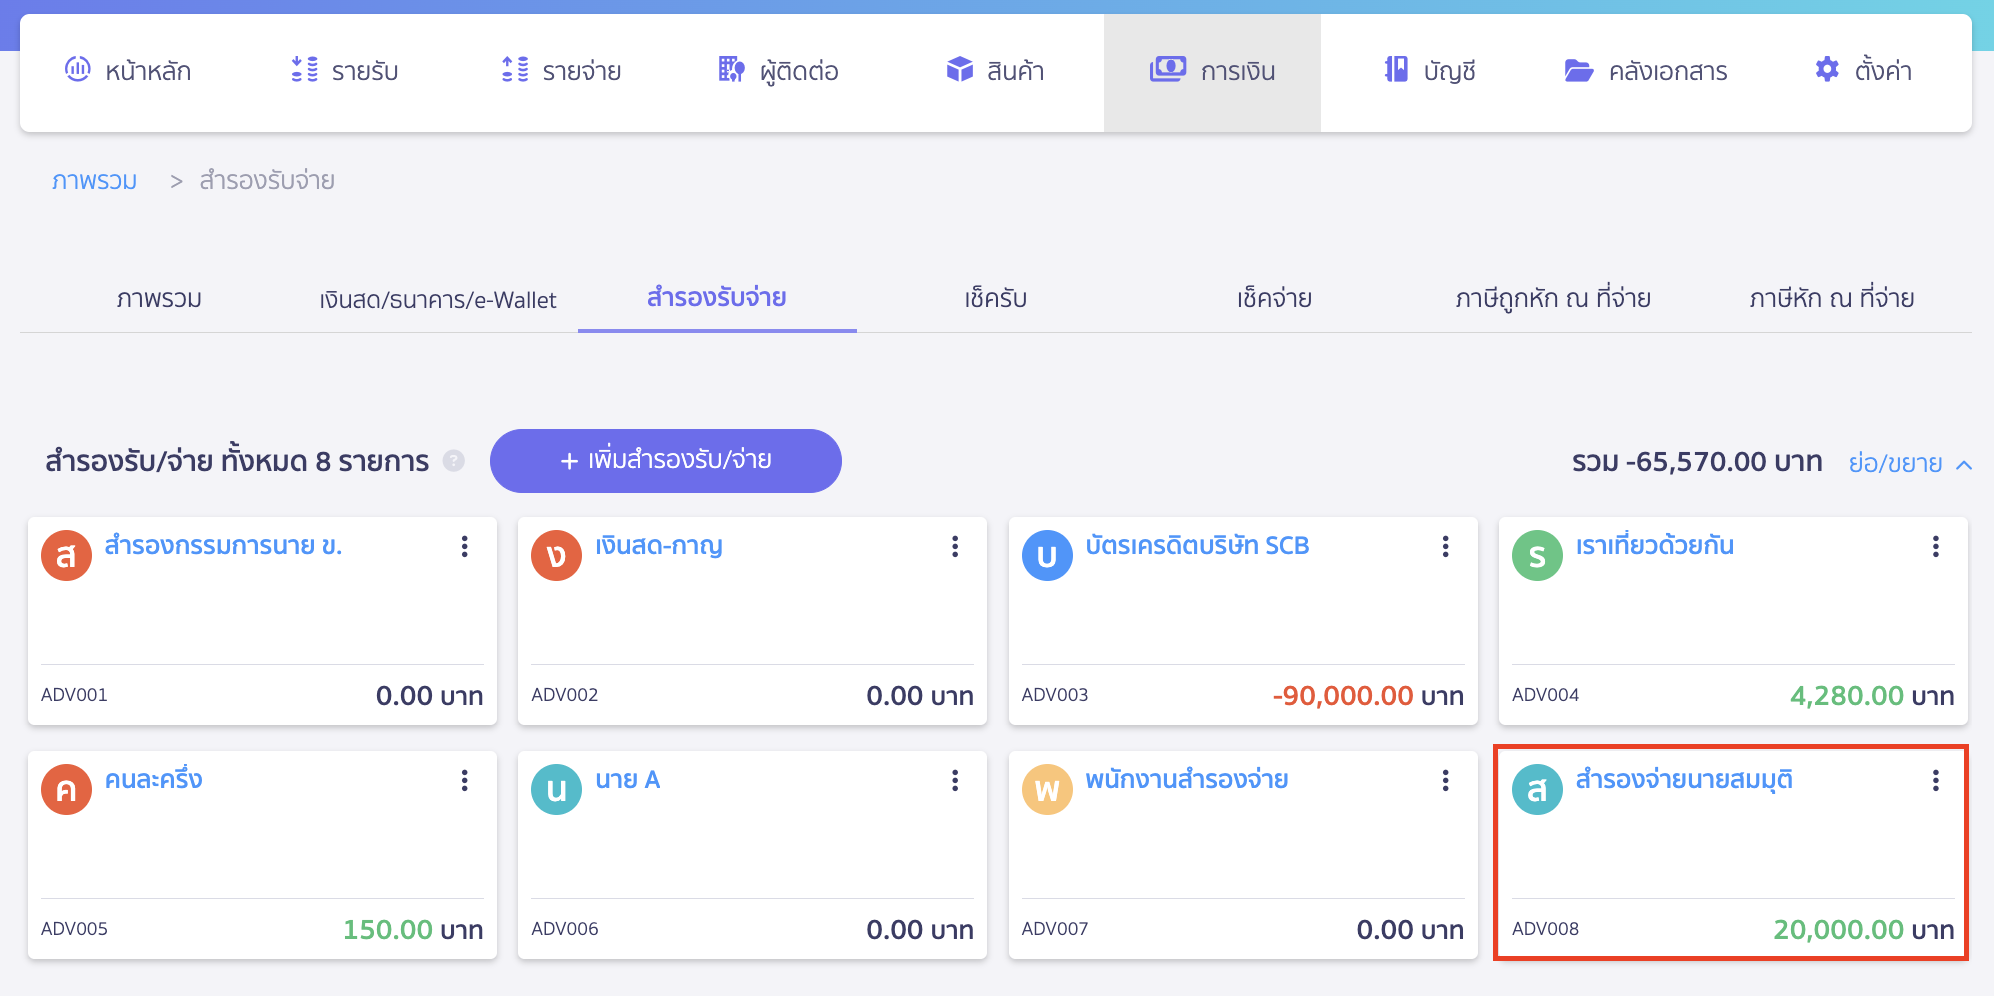Viewport: 1994px width, 996px height.
Task: Click the การเงิน finance banknote icon
Action: [1166, 70]
